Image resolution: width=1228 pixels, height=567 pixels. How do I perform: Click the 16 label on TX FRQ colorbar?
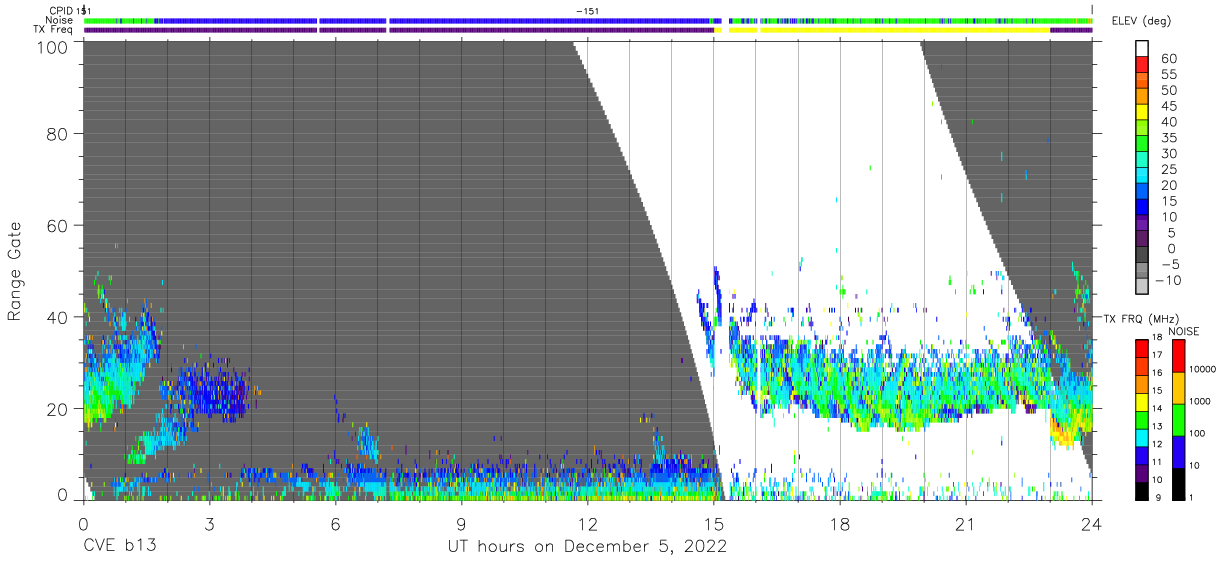point(1158,372)
